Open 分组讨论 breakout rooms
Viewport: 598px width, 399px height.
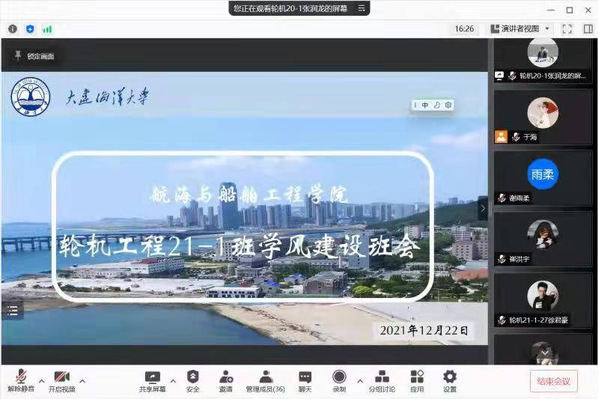click(x=381, y=381)
